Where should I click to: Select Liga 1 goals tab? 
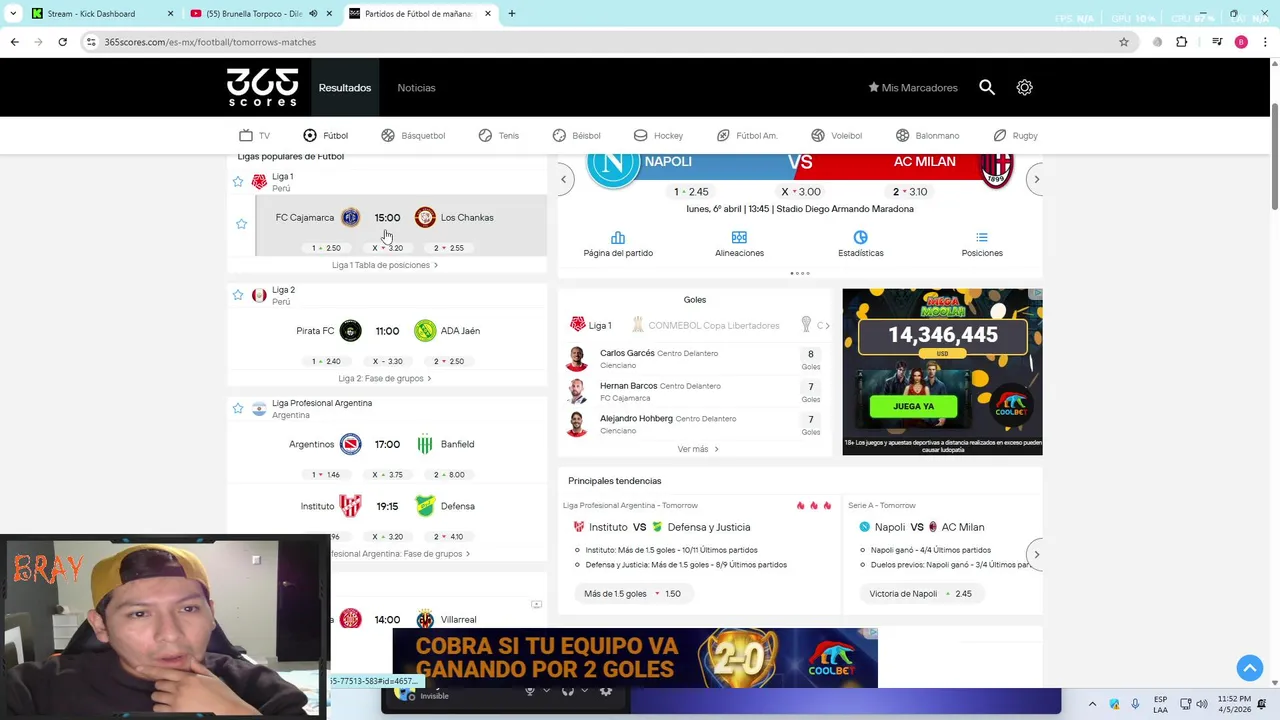click(590, 325)
